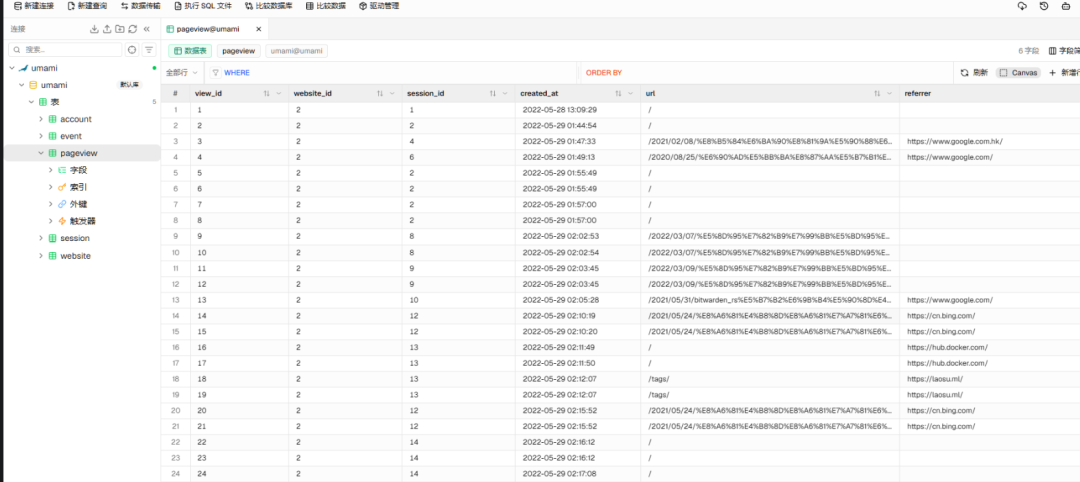Click the robot assistant icon at top right

[1066, 6]
